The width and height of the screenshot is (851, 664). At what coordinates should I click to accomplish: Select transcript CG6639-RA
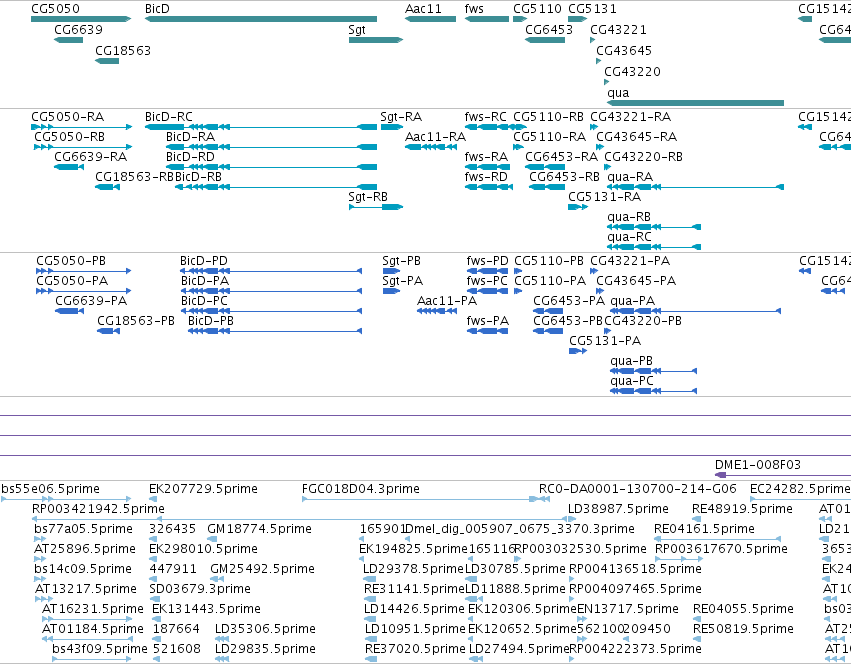click(69, 167)
